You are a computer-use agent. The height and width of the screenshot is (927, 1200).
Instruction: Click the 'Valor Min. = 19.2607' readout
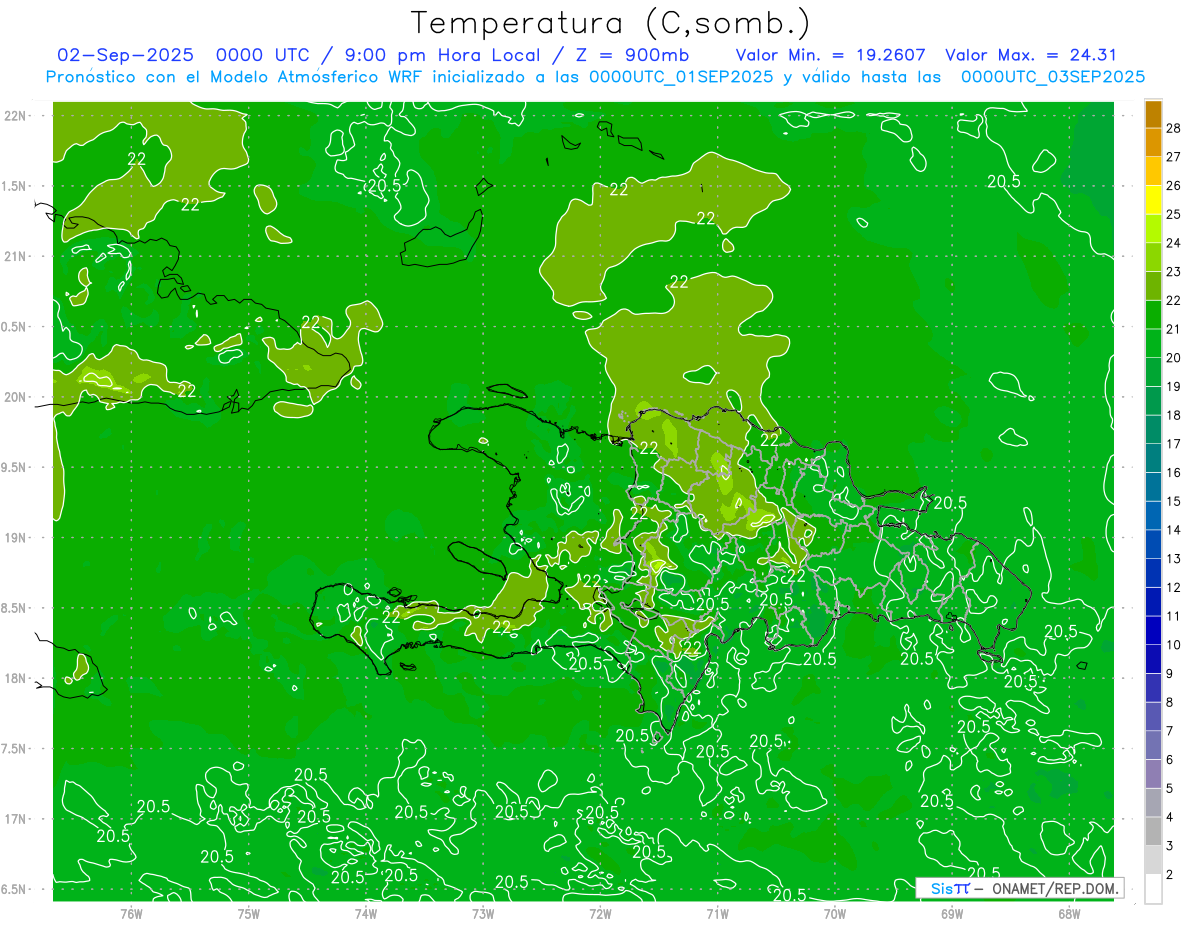tap(830, 55)
